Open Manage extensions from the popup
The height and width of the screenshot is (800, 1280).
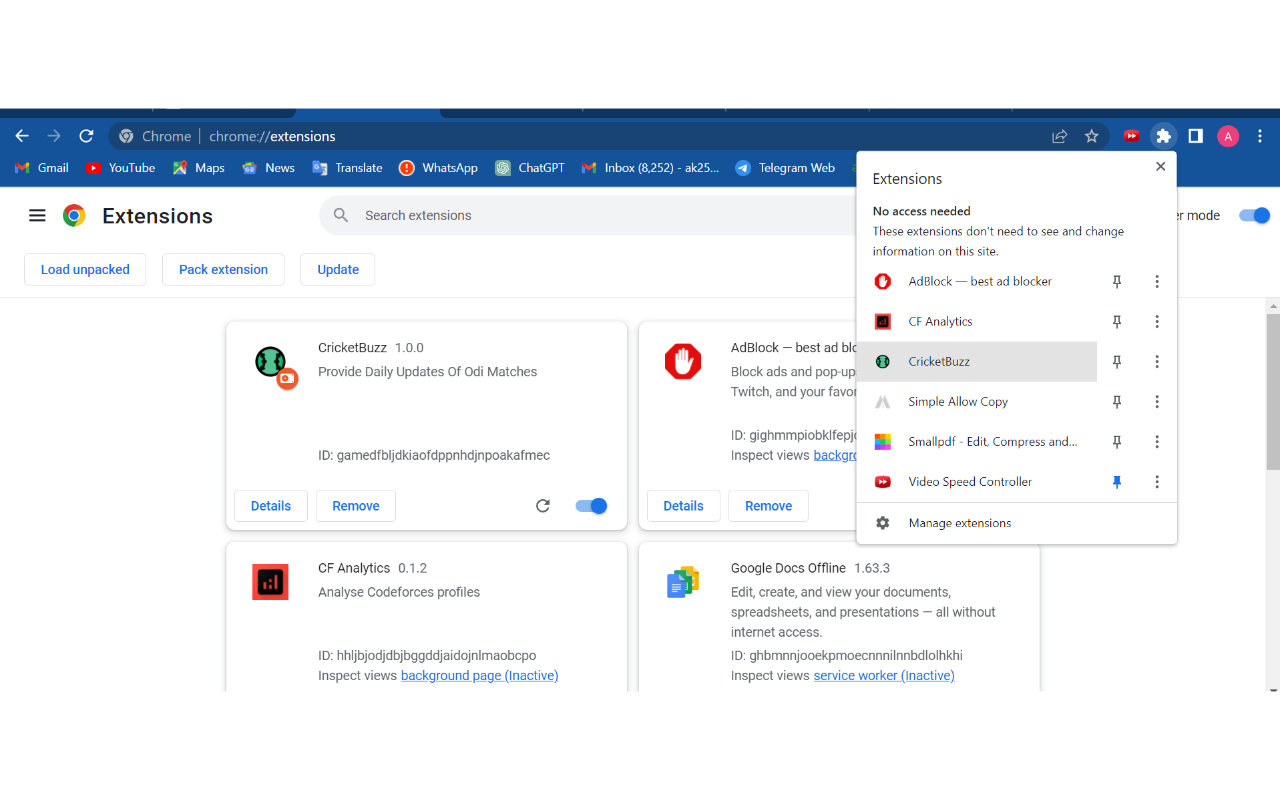tap(959, 523)
